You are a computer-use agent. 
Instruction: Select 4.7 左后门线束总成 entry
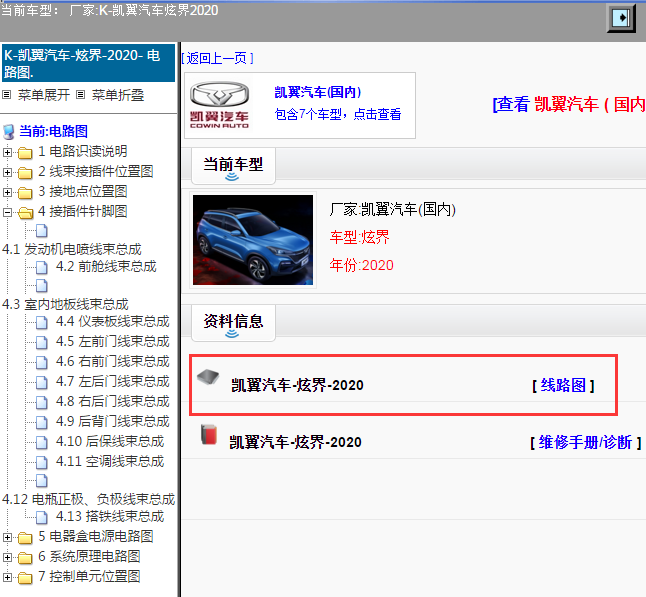coord(112,381)
